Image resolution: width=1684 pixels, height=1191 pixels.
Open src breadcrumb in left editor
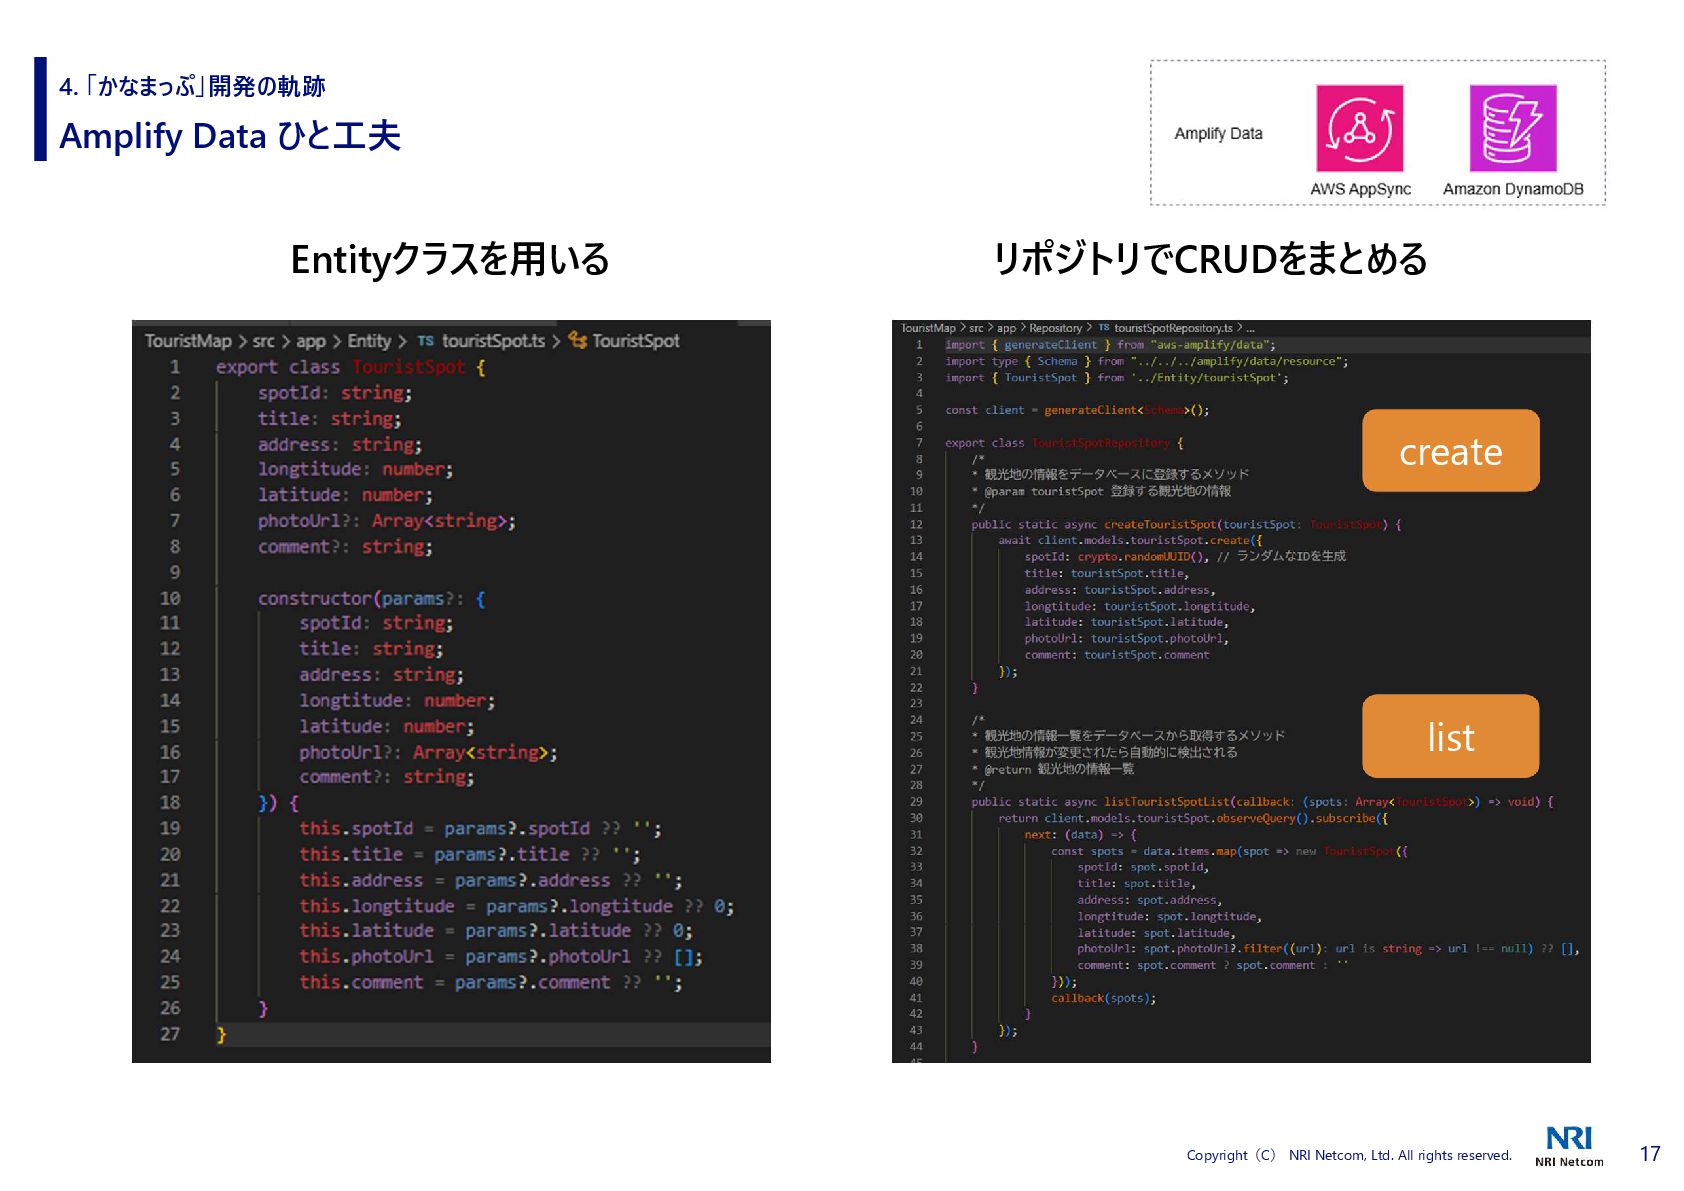pos(263,341)
